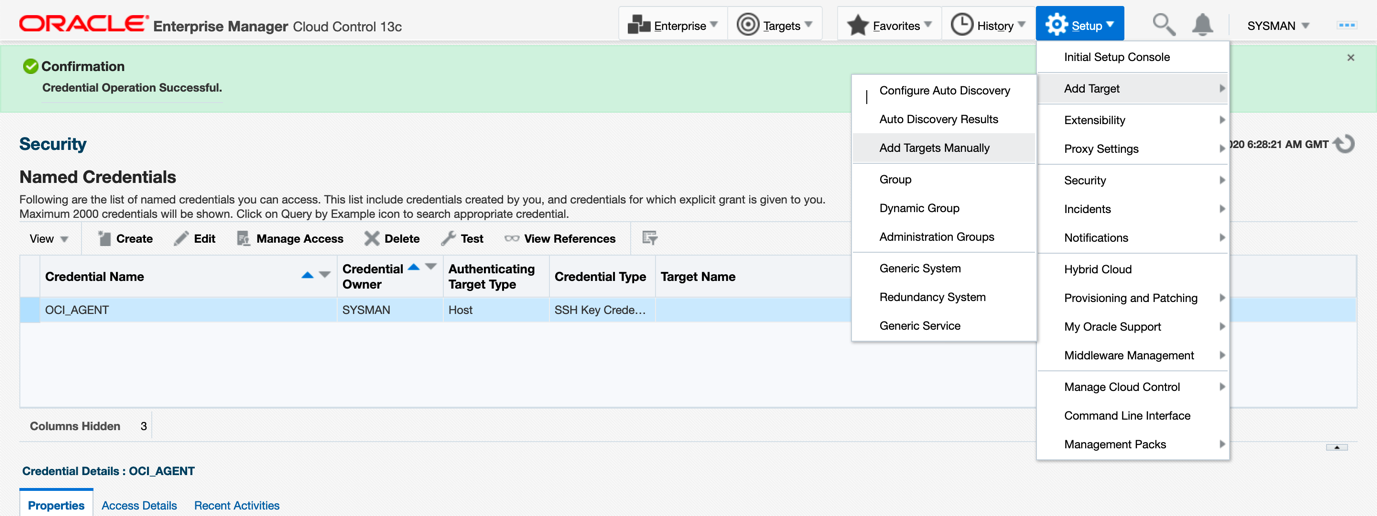Choose Configure Auto Discovery
1377x516 pixels.
pyautogui.click(x=944, y=91)
